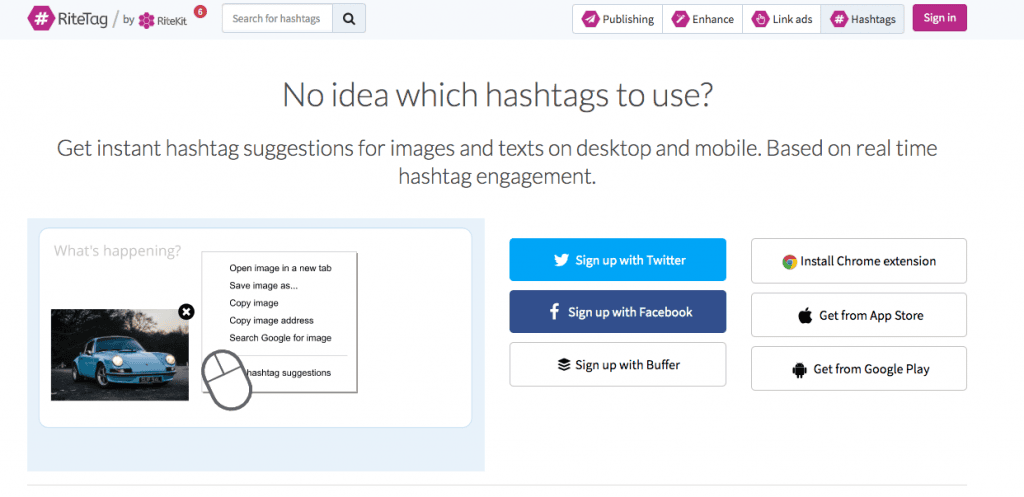Screen dimensions: 1024x497
Task: Click the RiteTag hexagon logo
Action: tap(41, 18)
